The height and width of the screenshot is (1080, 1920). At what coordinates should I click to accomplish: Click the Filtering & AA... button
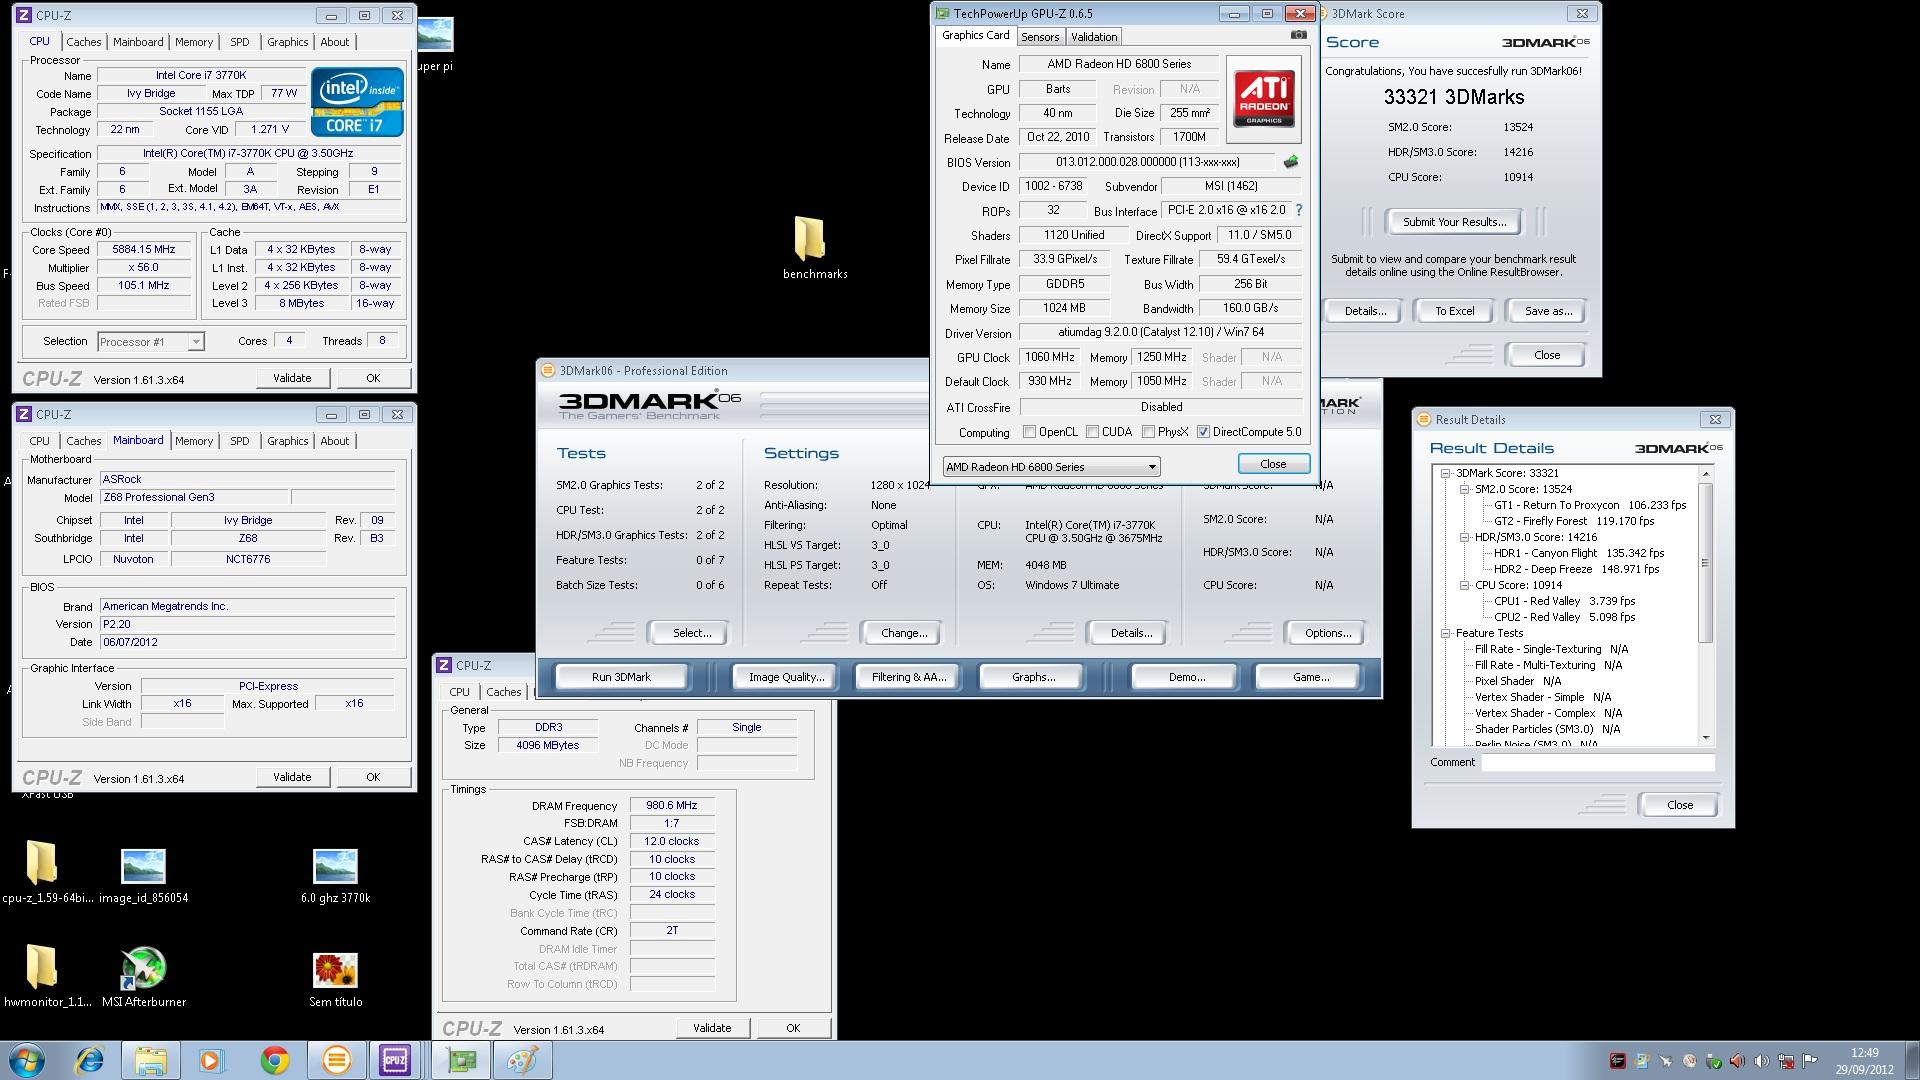(909, 677)
